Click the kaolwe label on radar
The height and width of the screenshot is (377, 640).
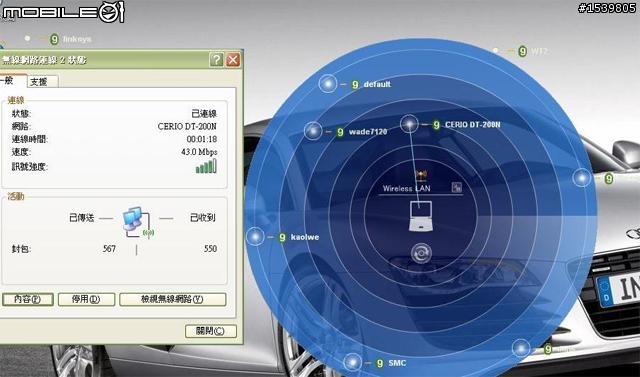pyautogui.click(x=305, y=237)
